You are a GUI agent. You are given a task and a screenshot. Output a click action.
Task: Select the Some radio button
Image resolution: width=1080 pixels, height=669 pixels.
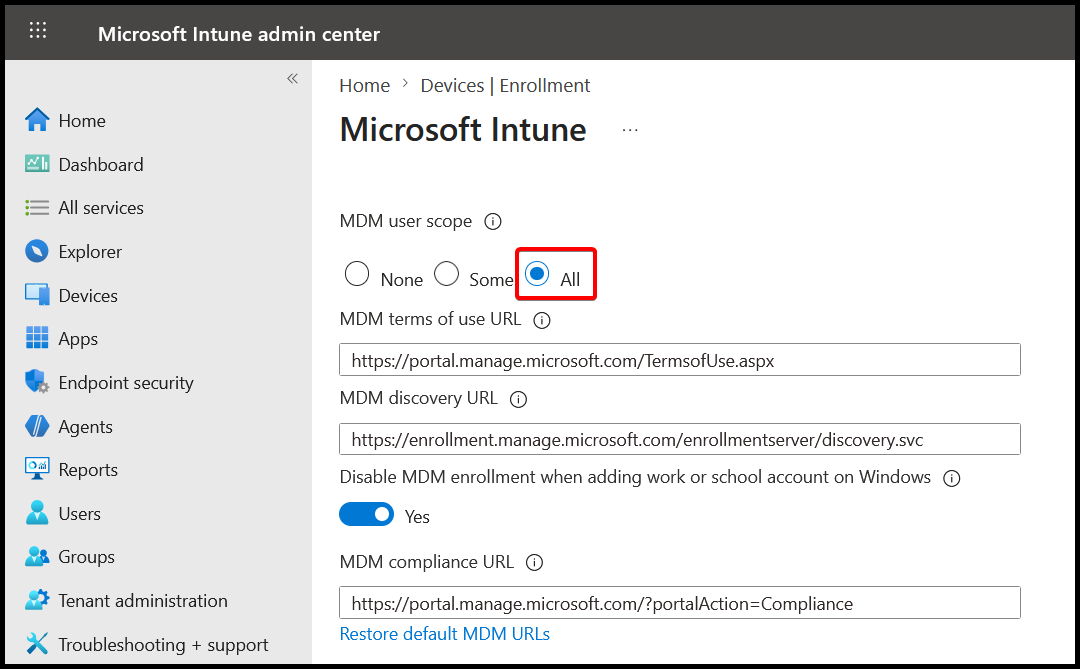(446, 274)
